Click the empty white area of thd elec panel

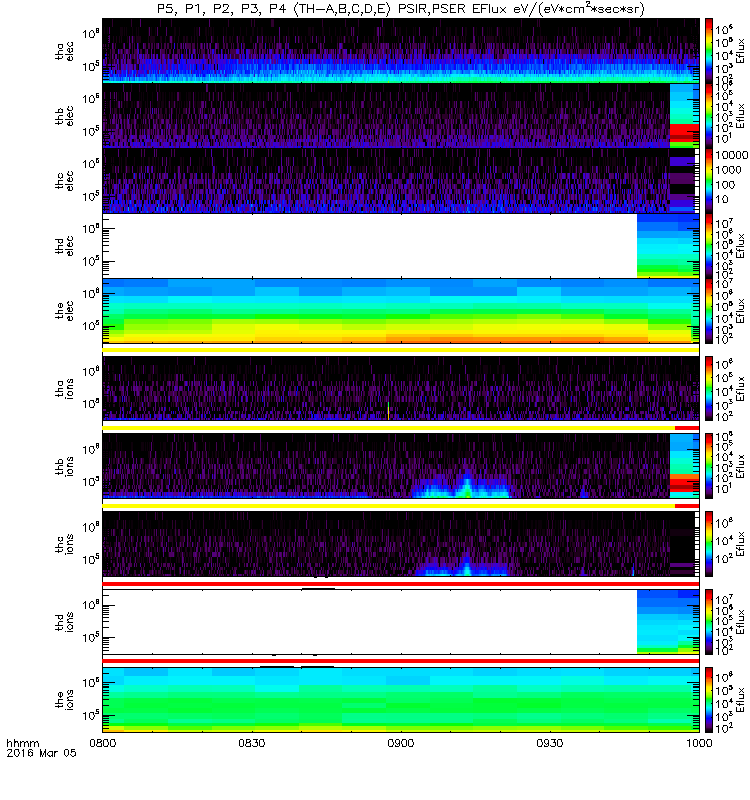click(370, 246)
